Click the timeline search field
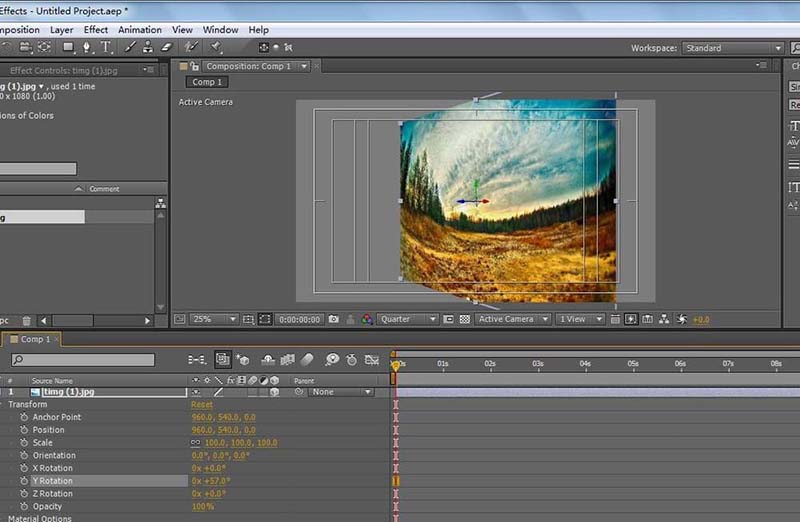 click(x=84, y=360)
